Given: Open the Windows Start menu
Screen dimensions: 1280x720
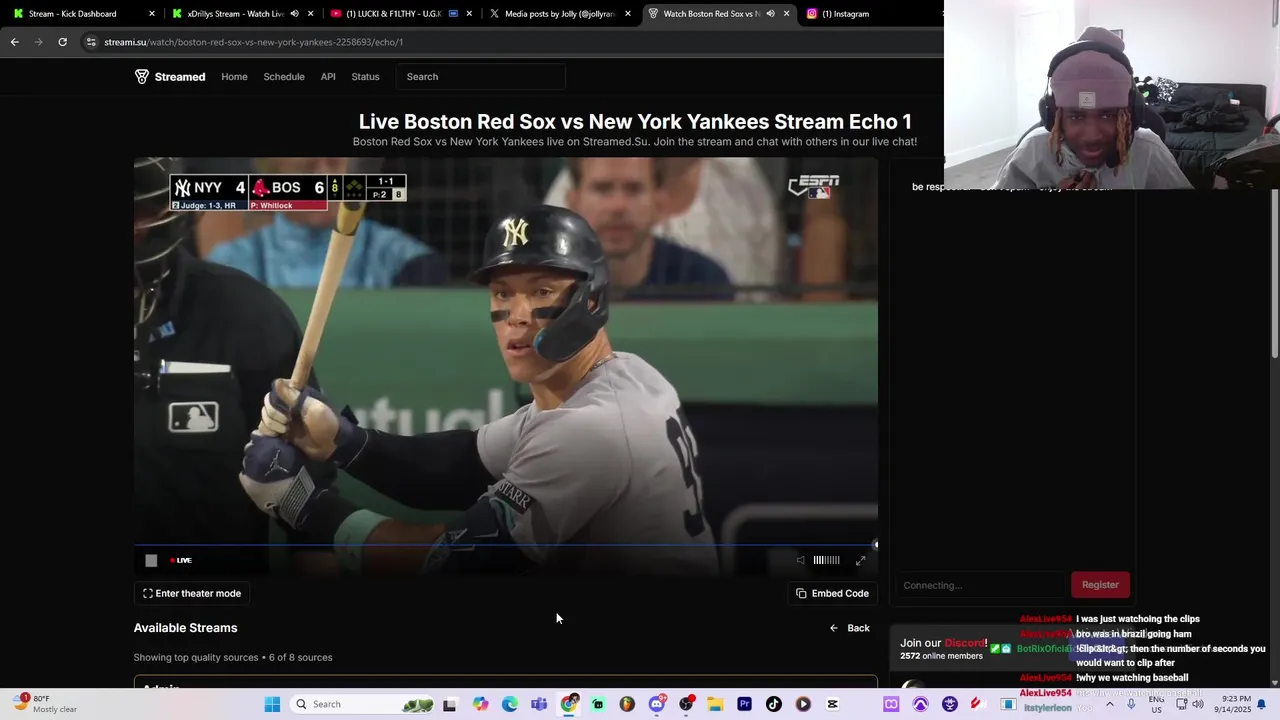Looking at the screenshot, I should 272,704.
